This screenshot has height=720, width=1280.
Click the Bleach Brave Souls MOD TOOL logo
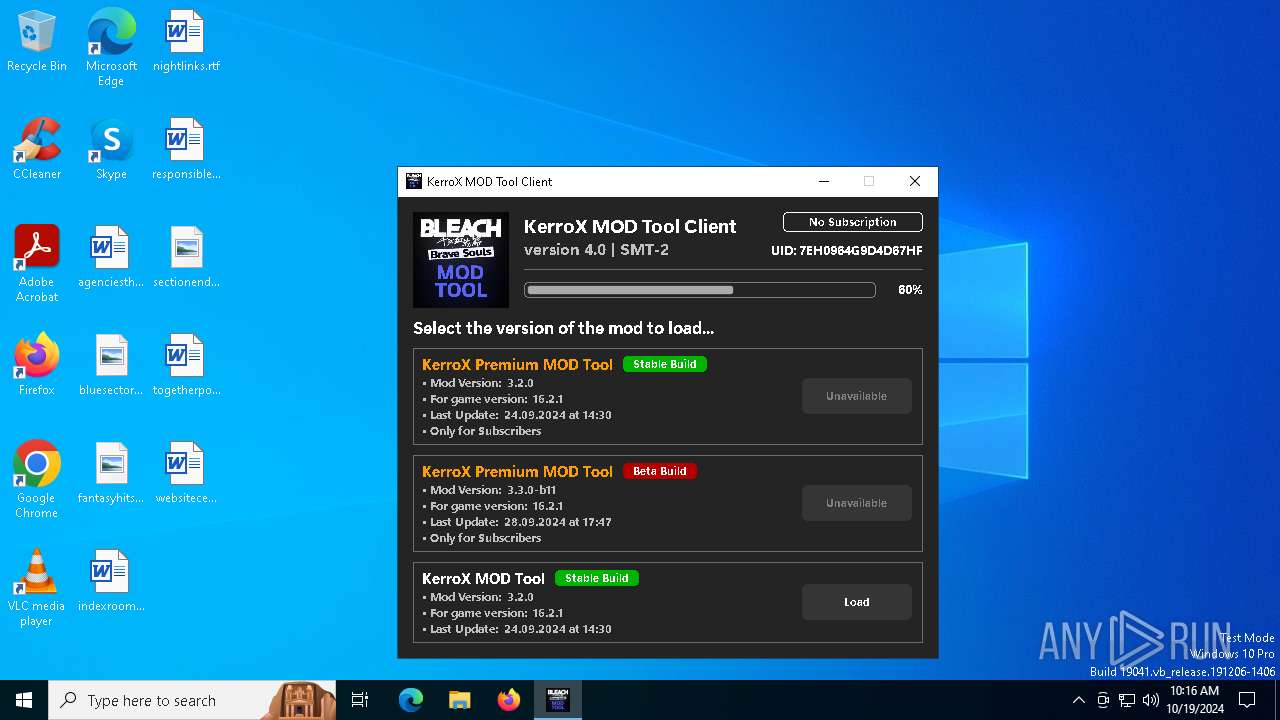click(x=461, y=260)
